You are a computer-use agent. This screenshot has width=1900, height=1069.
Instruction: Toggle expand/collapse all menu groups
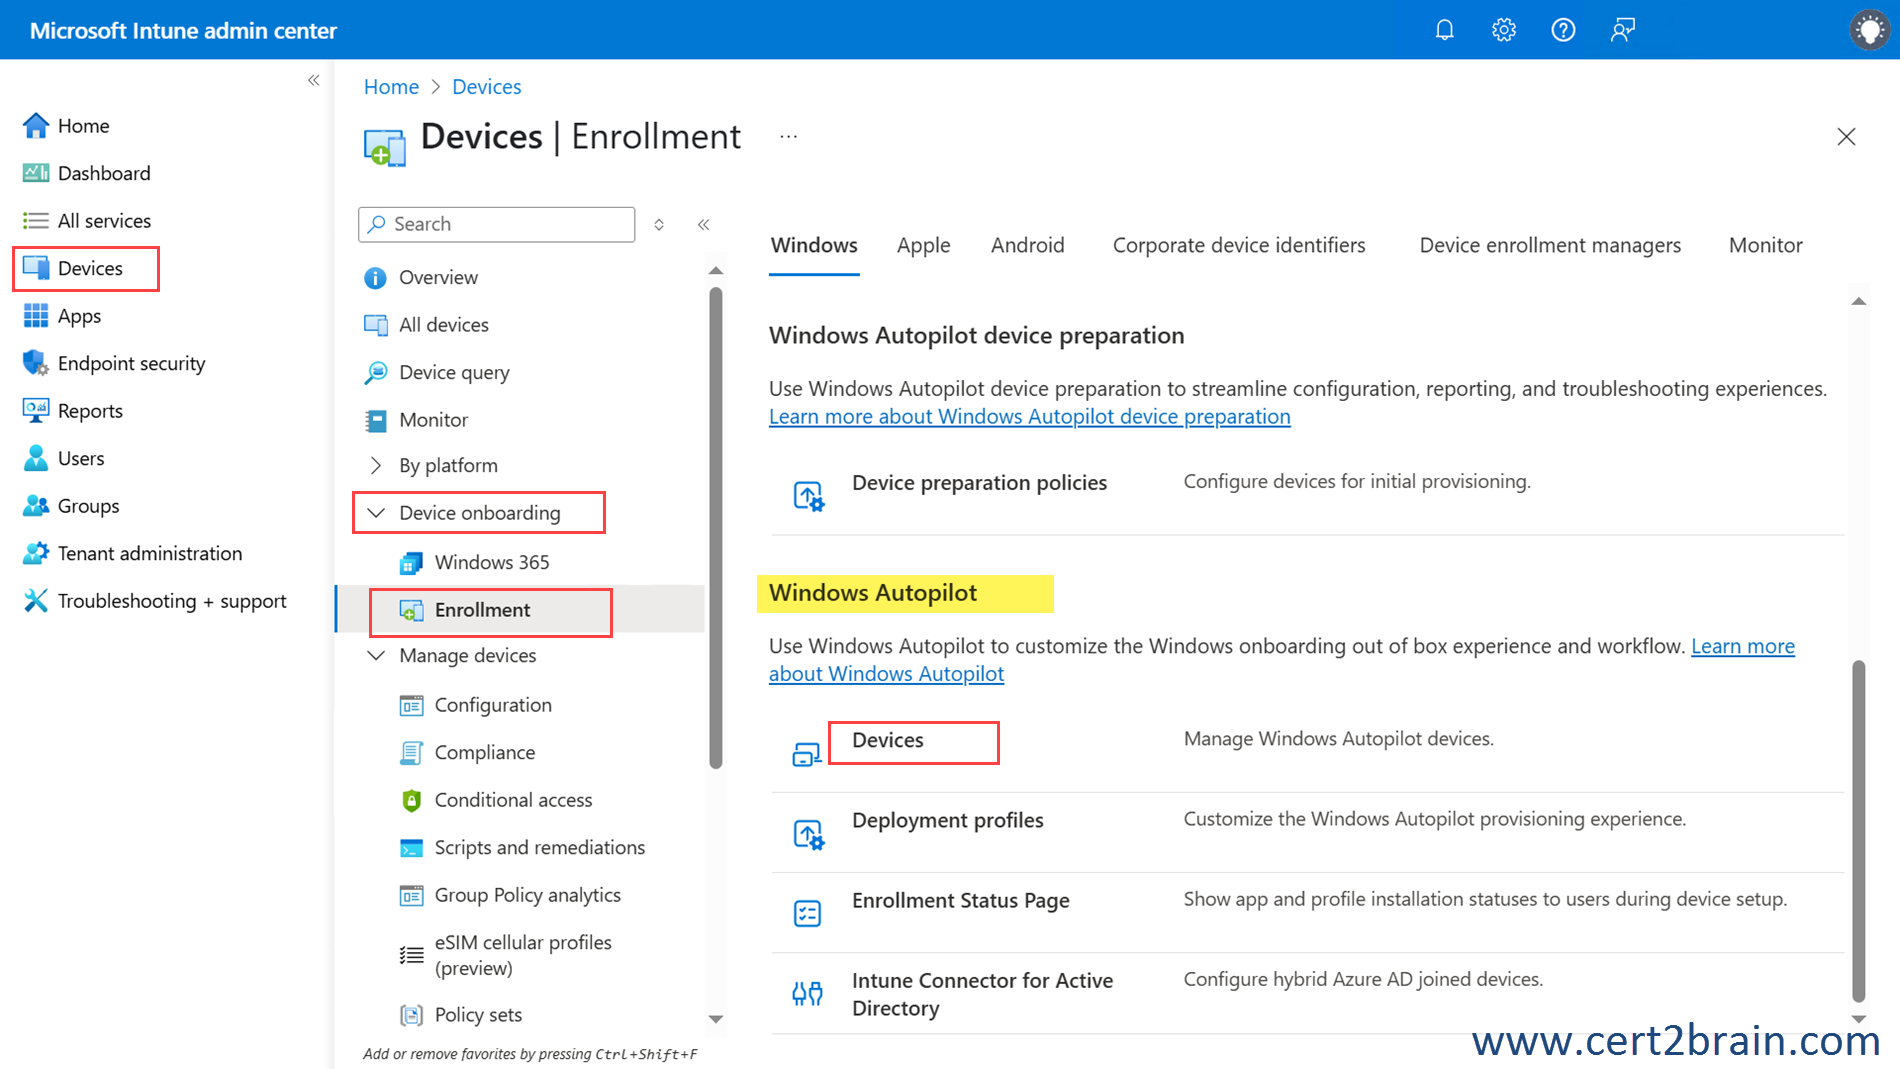point(659,224)
